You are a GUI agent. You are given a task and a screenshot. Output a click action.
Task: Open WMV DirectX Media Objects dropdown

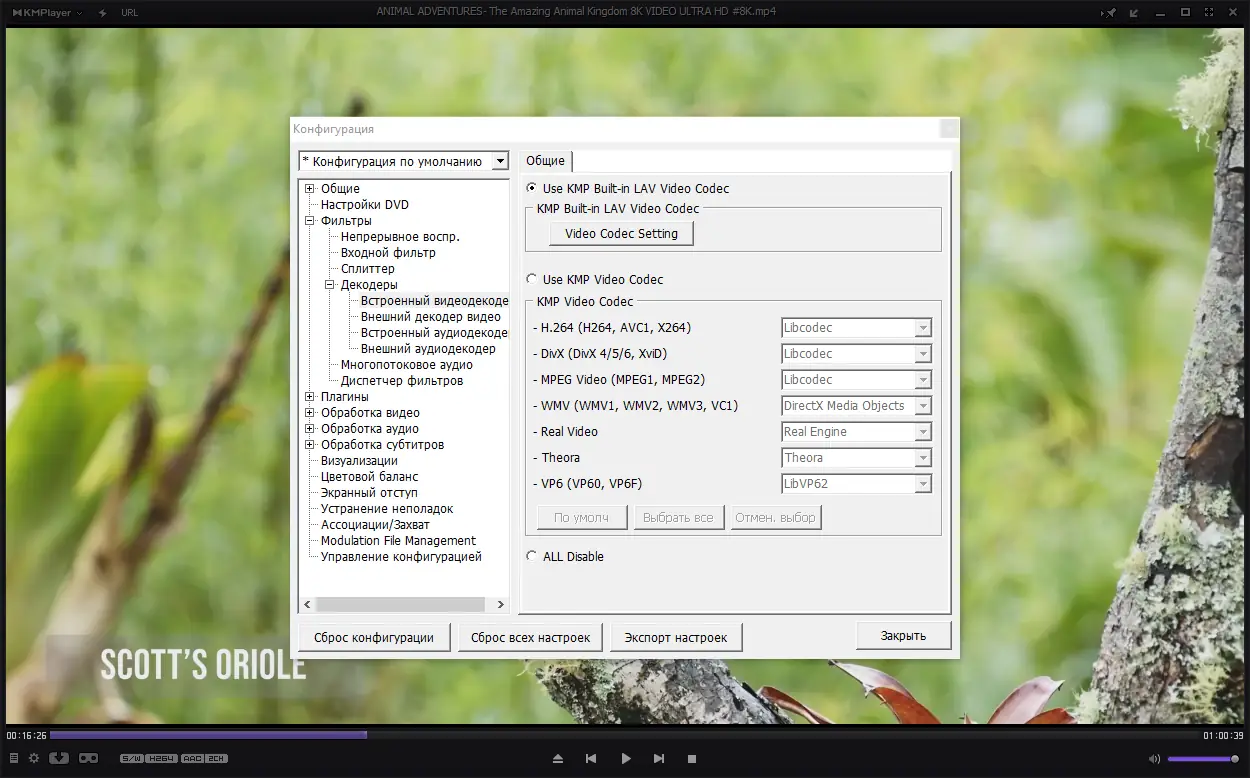click(x=856, y=406)
